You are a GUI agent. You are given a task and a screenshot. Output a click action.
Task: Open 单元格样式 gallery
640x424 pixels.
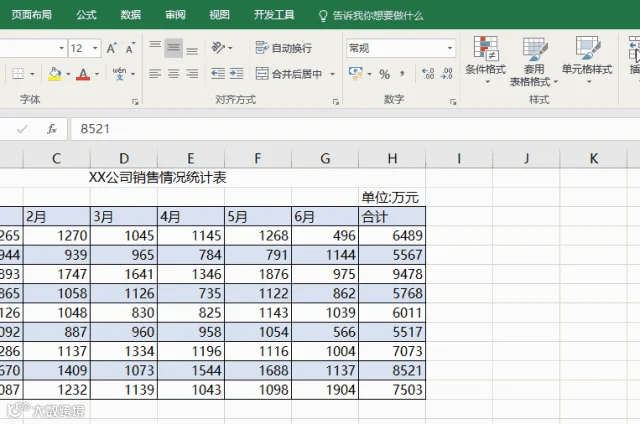pyautogui.click(x=587, y=60)
